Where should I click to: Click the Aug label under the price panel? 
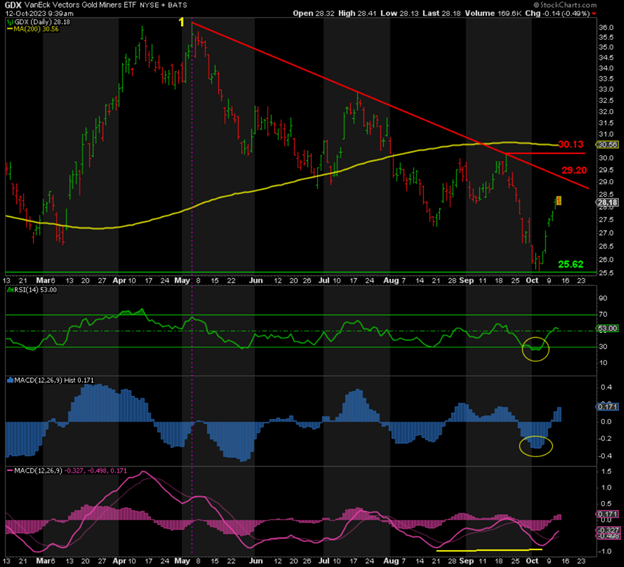coord(391,281)
